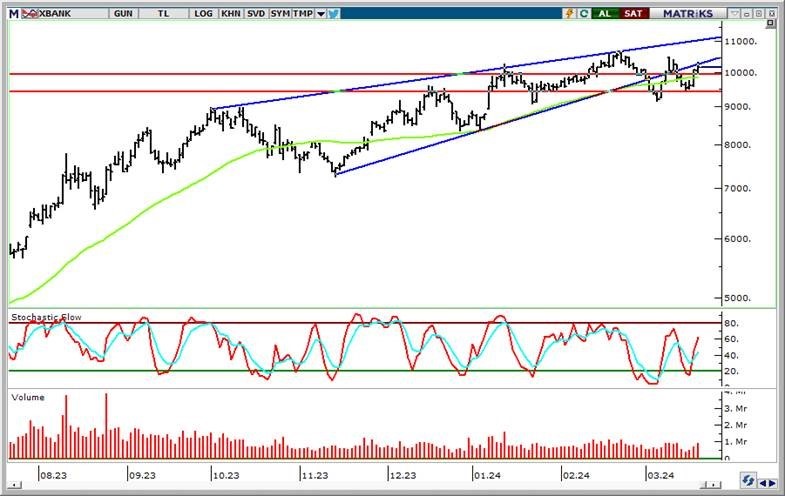Open the TL currency selector

coord(163,14)
